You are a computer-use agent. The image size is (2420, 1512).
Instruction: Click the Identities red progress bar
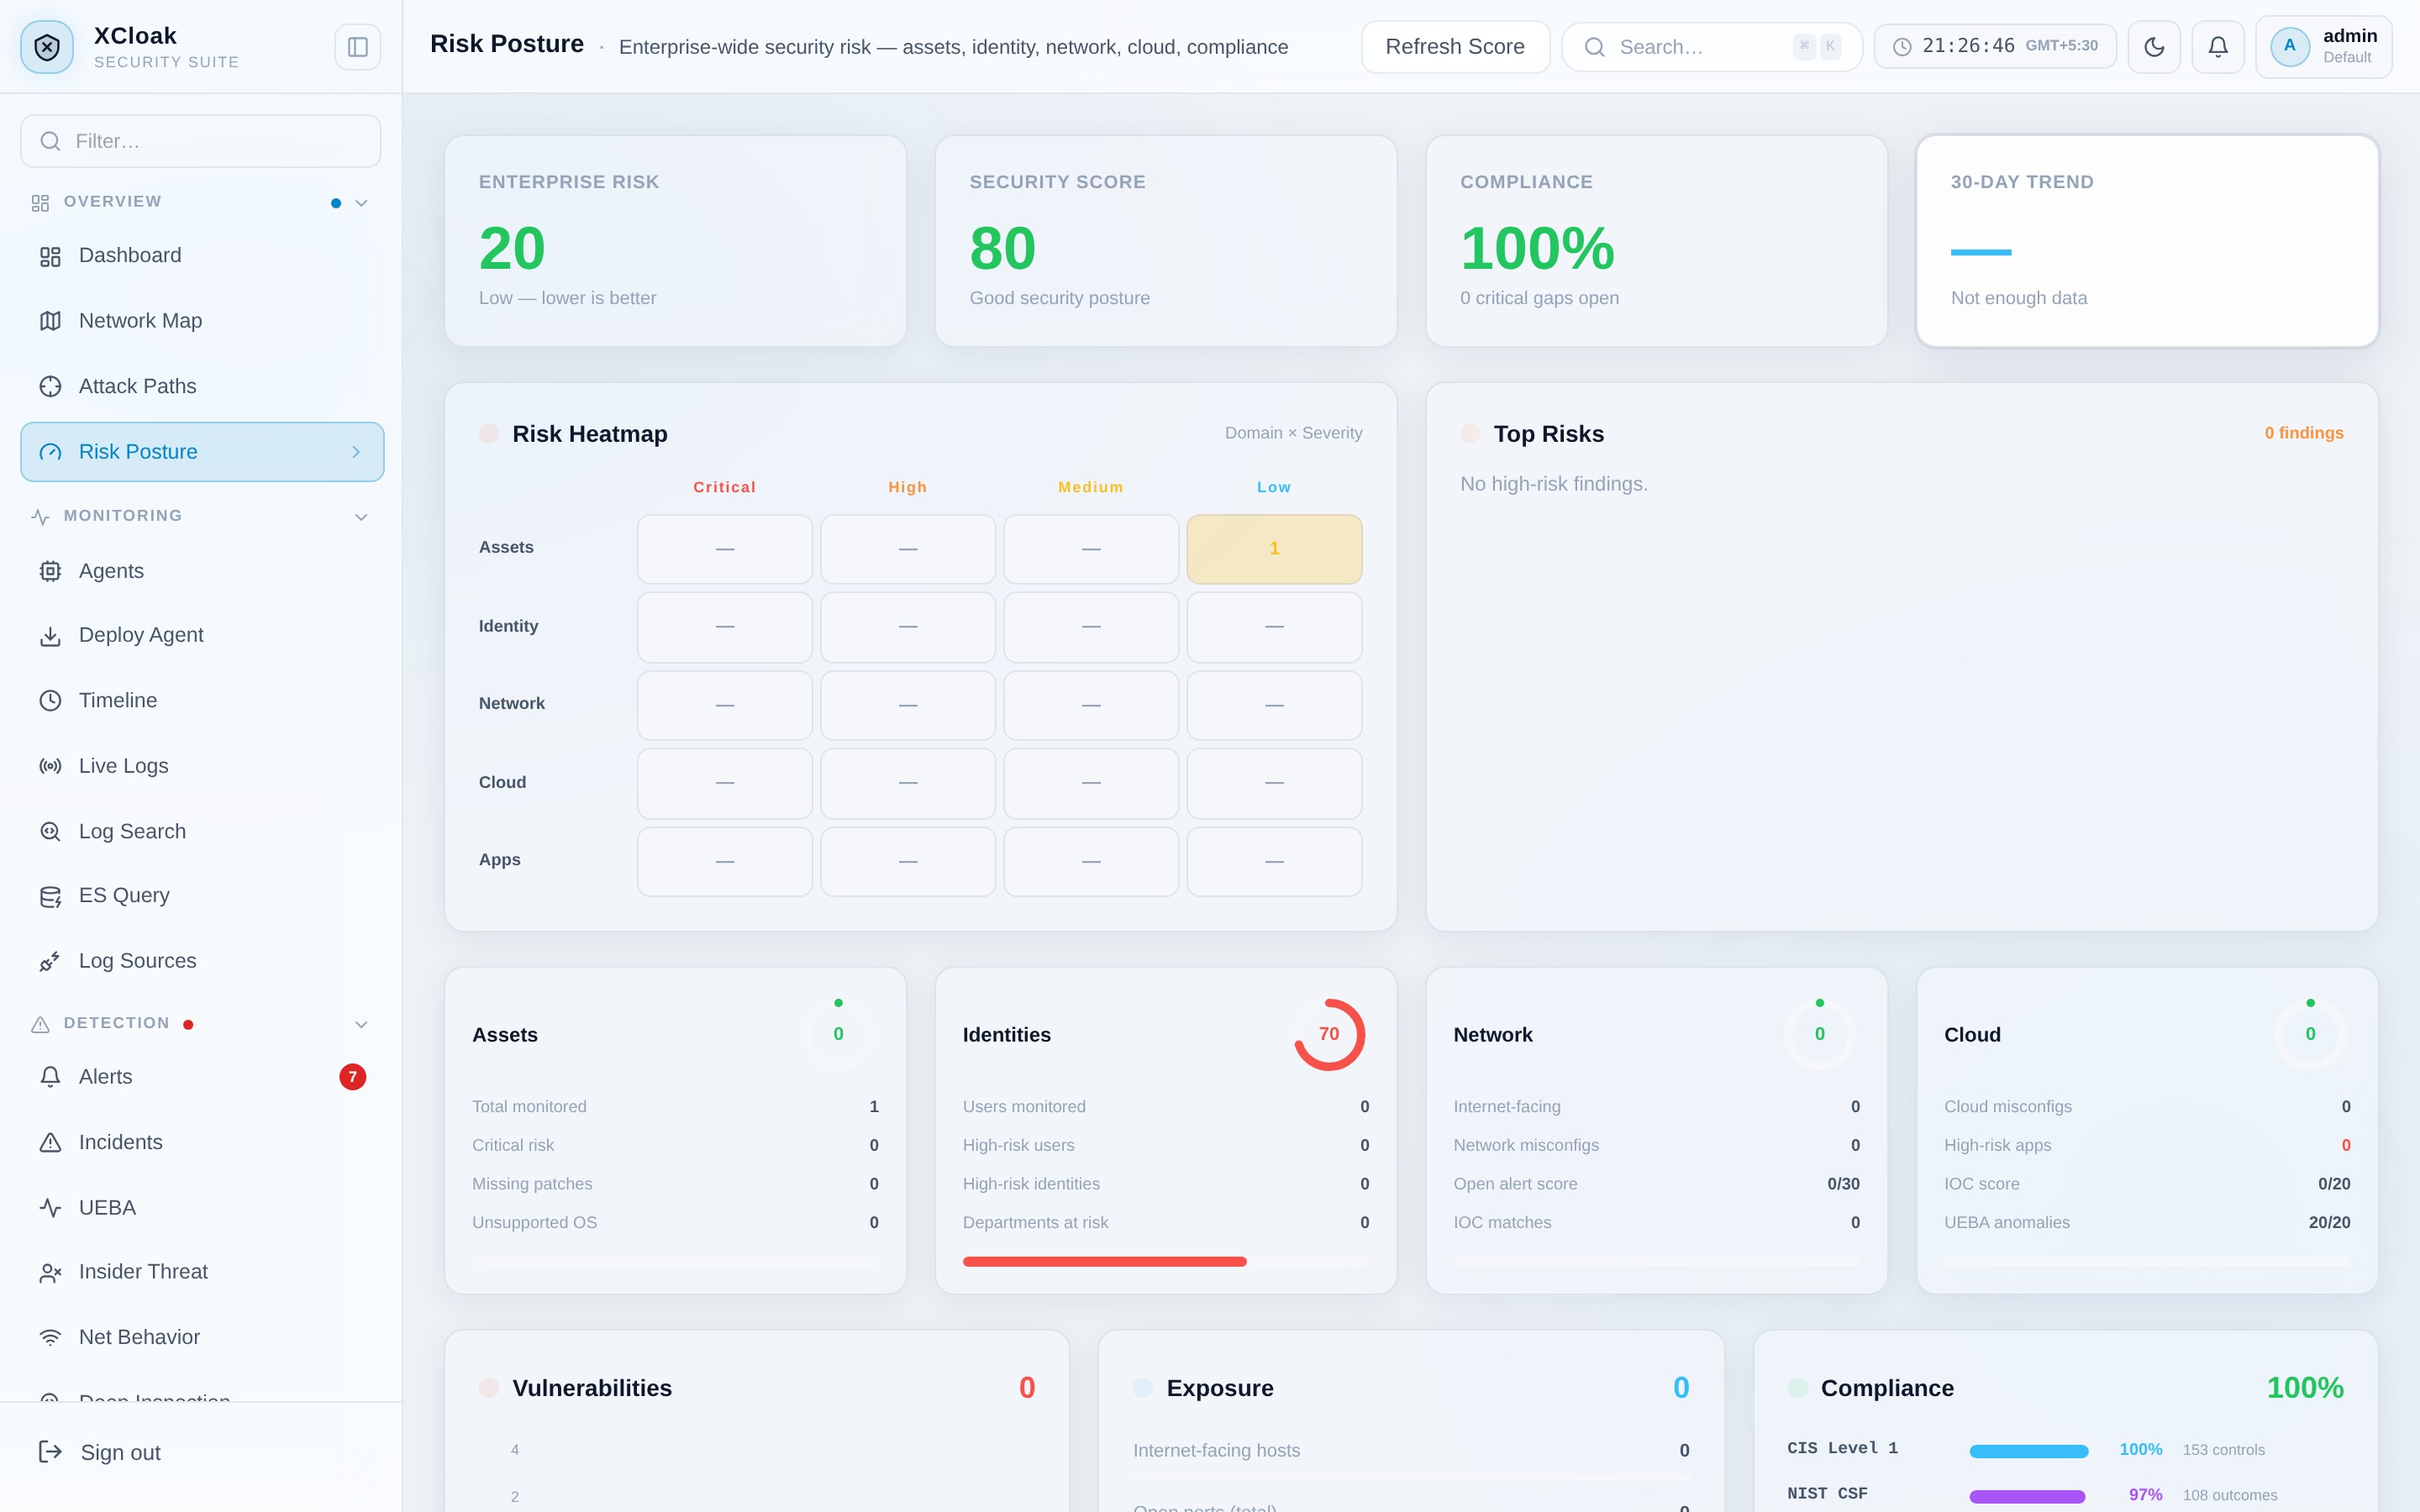pyautogui.click(x=1104, y=1262)
